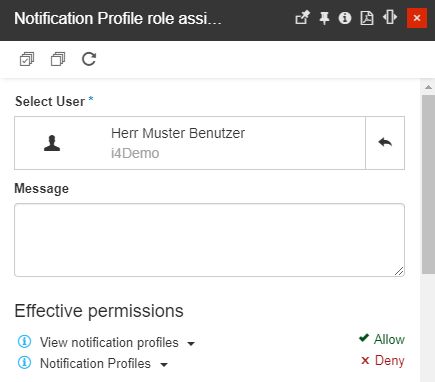This screenshot has width=435, height=382.
Task: Click scrollbar up arrow
Action: click(428, 87)
